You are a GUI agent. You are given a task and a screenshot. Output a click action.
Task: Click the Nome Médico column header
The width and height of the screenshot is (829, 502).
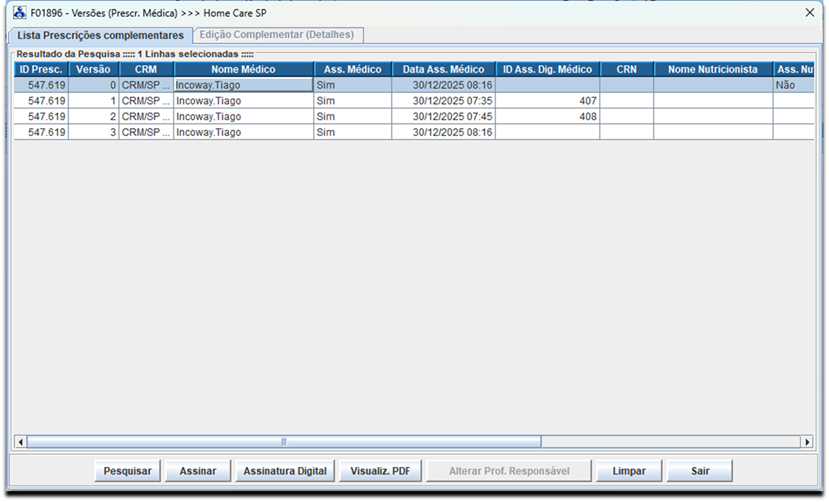[x=243, y=70]
